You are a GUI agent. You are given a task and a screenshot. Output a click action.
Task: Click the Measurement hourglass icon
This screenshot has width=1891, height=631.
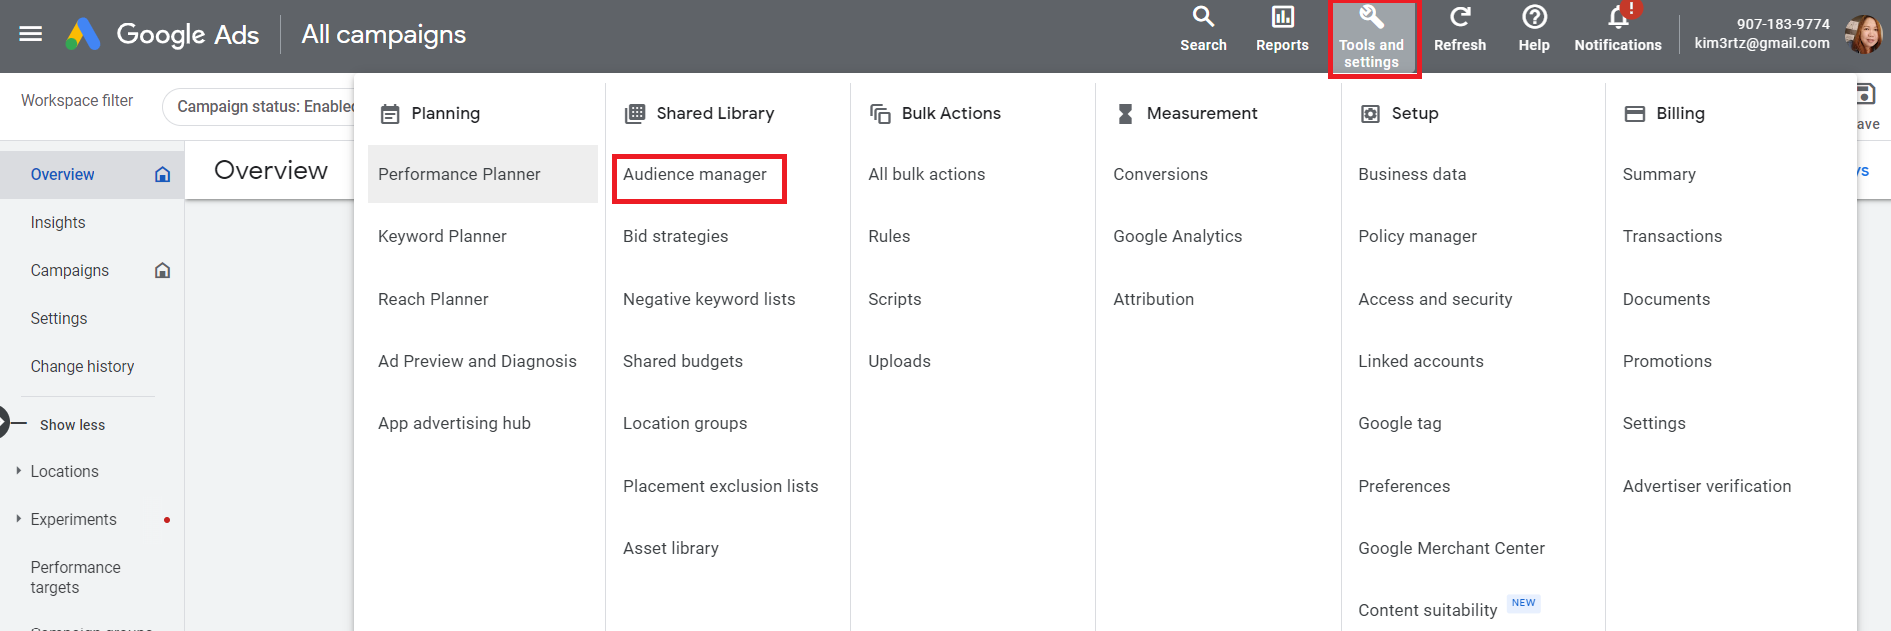pos(1125,114)
